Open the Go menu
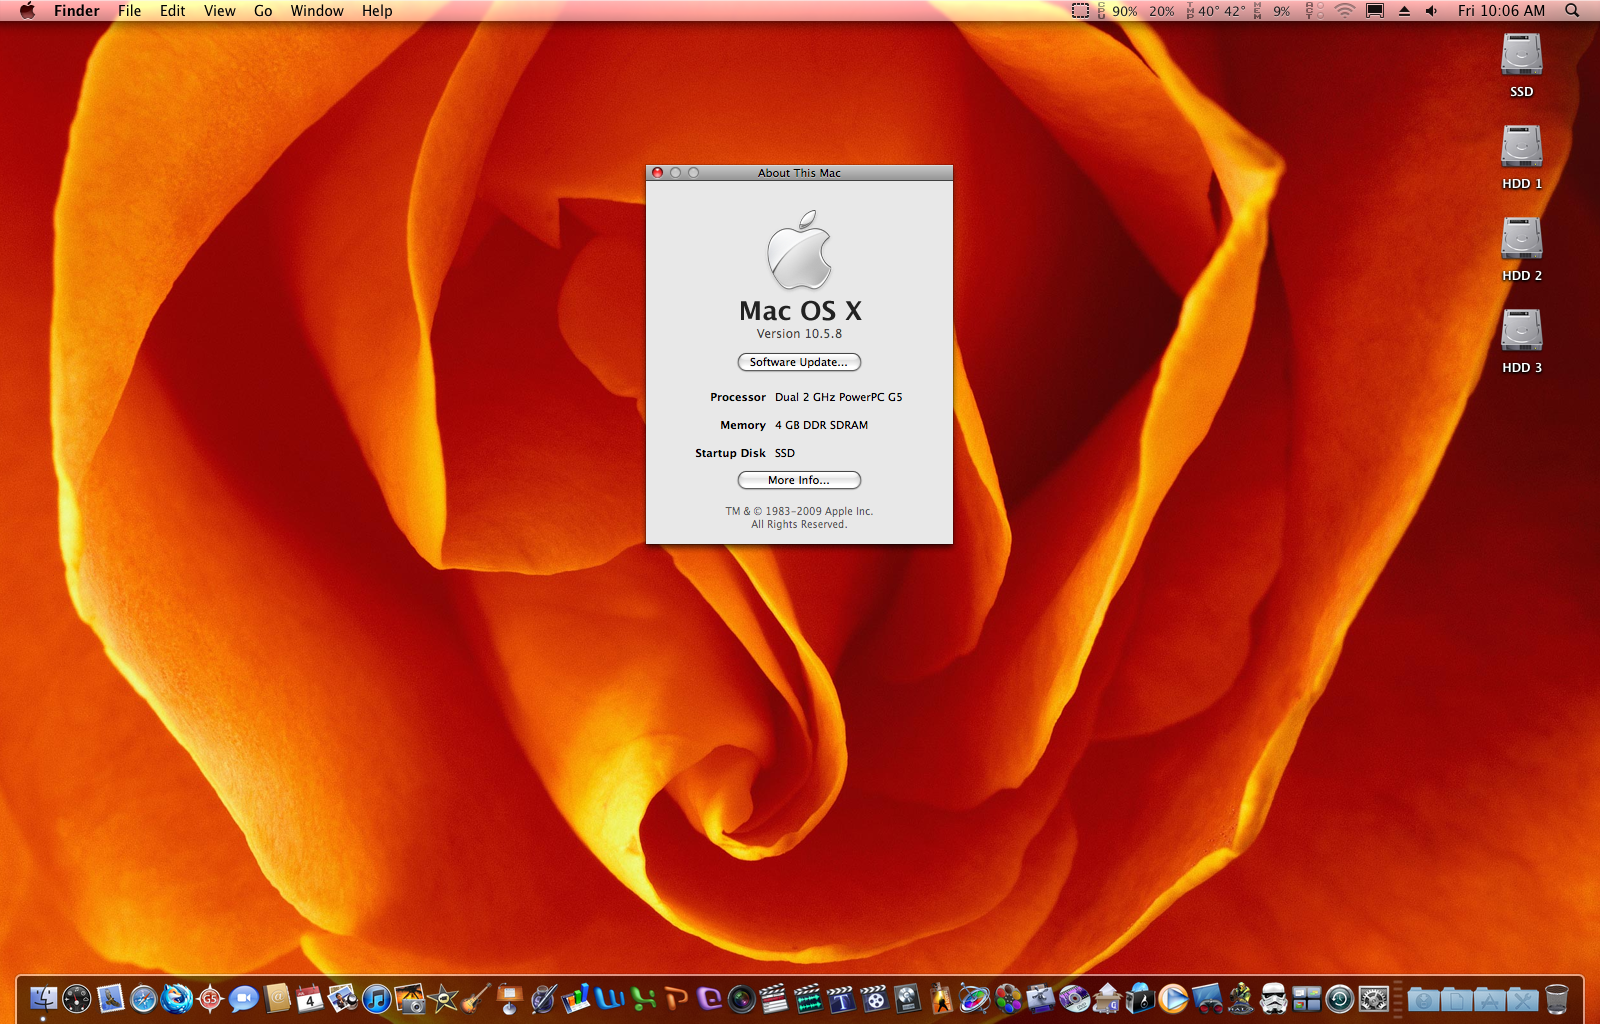Image resolution: width=1600 pixels, height=1024 pixels. (263, 11)
